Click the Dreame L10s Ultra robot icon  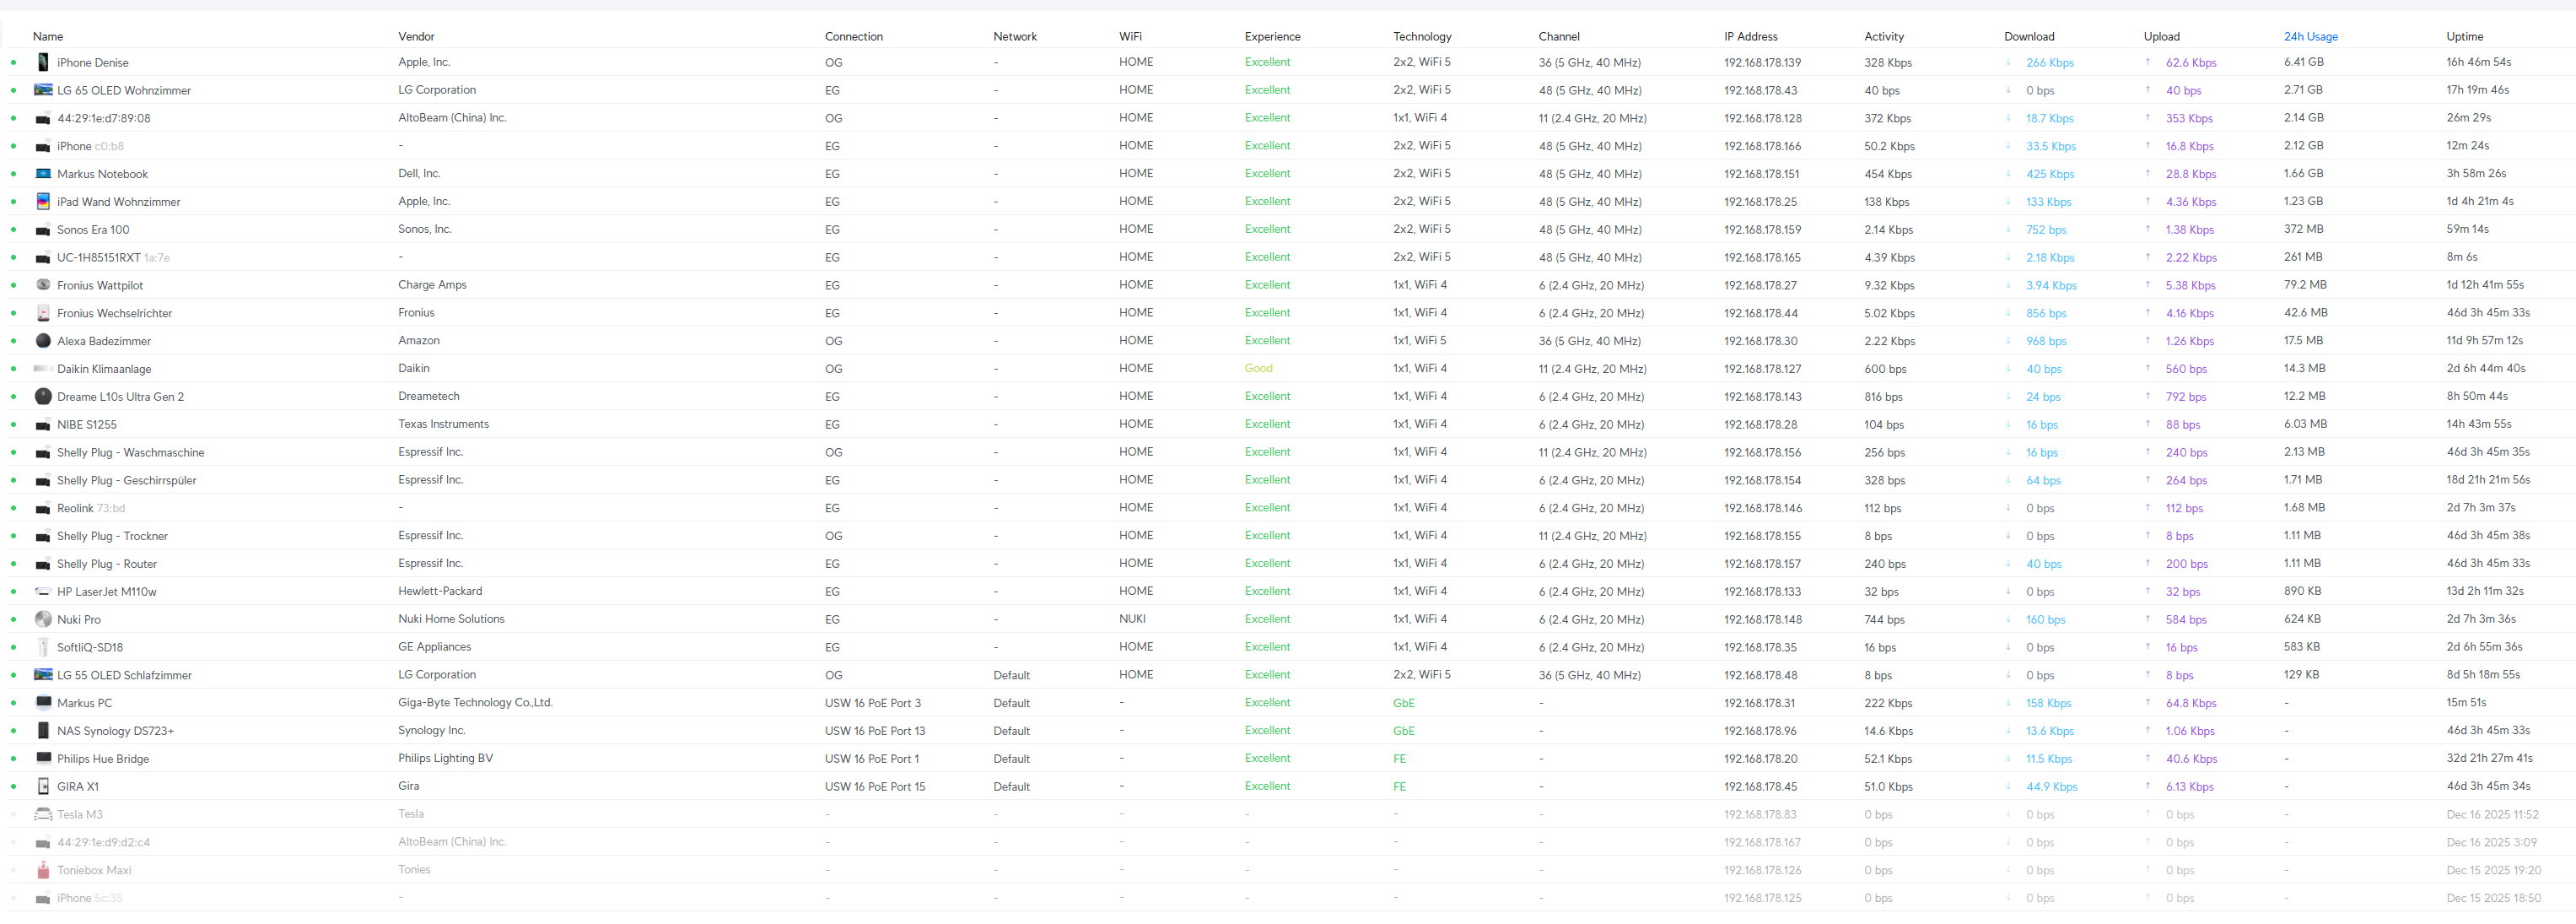click(x=43, y=397)
